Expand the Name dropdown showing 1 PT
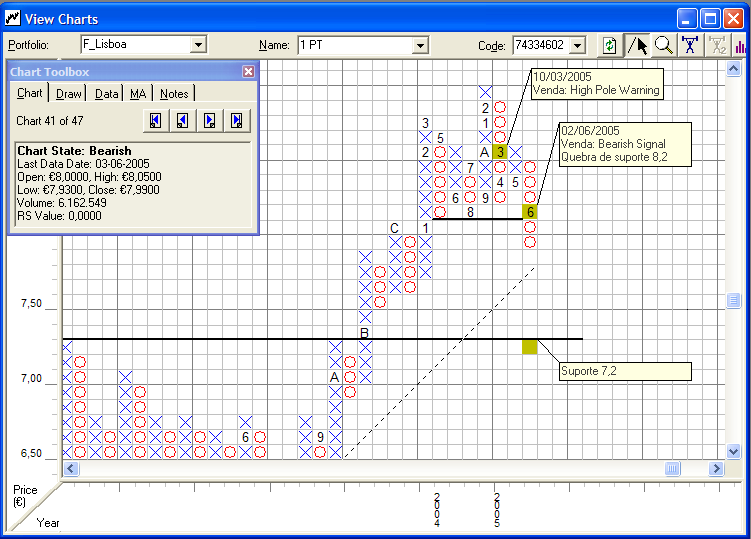The width and height of the screenshot is (751, 539). point(420,45)
